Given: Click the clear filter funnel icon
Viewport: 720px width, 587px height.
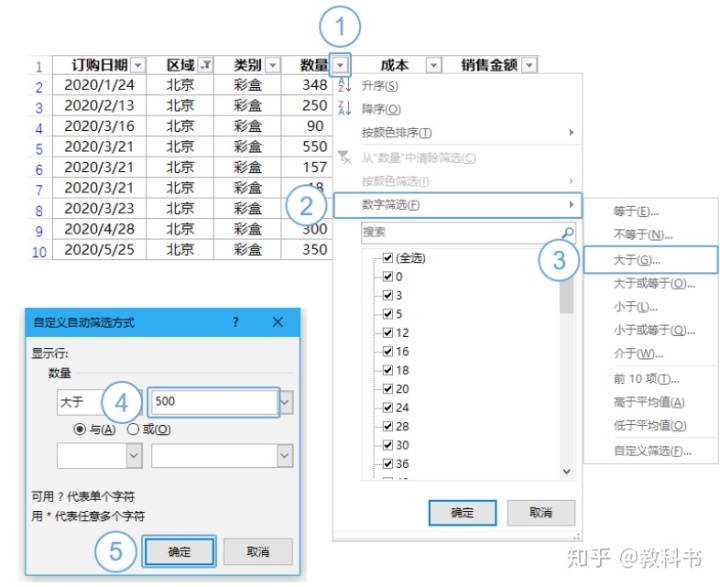Looking at the screenshot, I should [x=345, y=157].
